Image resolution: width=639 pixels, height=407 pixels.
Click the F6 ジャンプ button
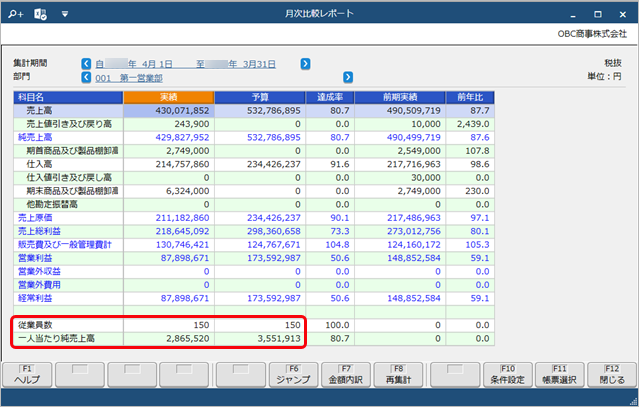click(293, 374)
